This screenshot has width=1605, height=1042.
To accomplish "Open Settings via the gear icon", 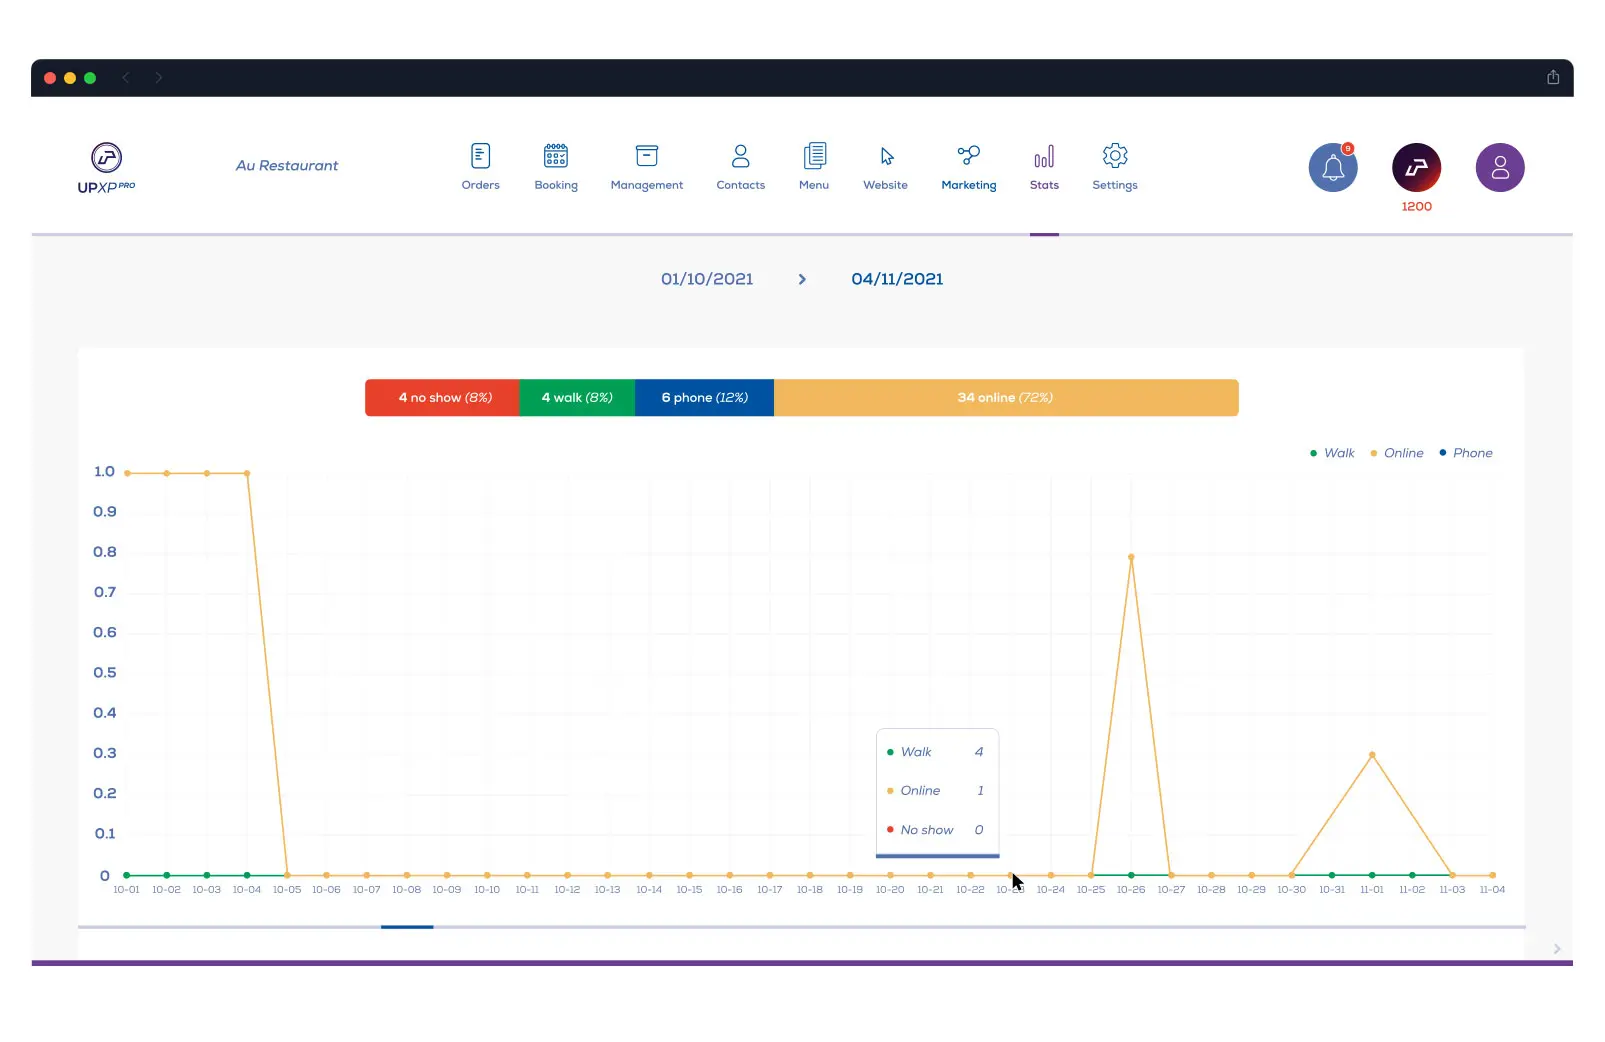I will (x=1115, y=165).
